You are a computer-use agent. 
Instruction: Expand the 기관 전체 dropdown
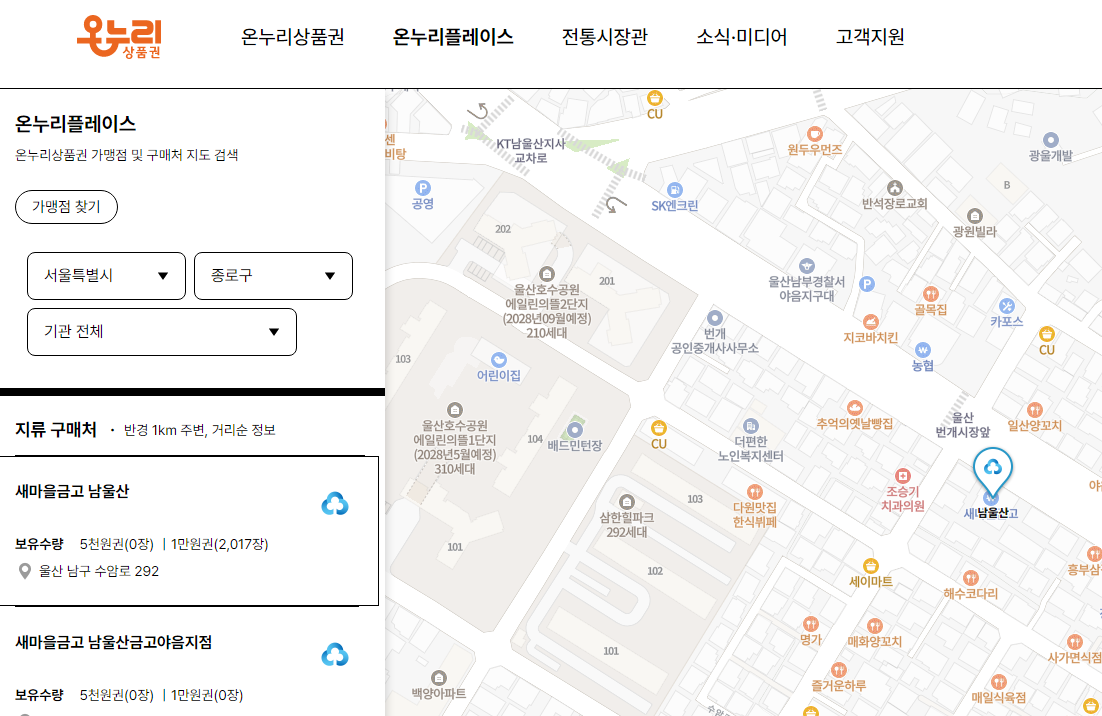(162, 332)
